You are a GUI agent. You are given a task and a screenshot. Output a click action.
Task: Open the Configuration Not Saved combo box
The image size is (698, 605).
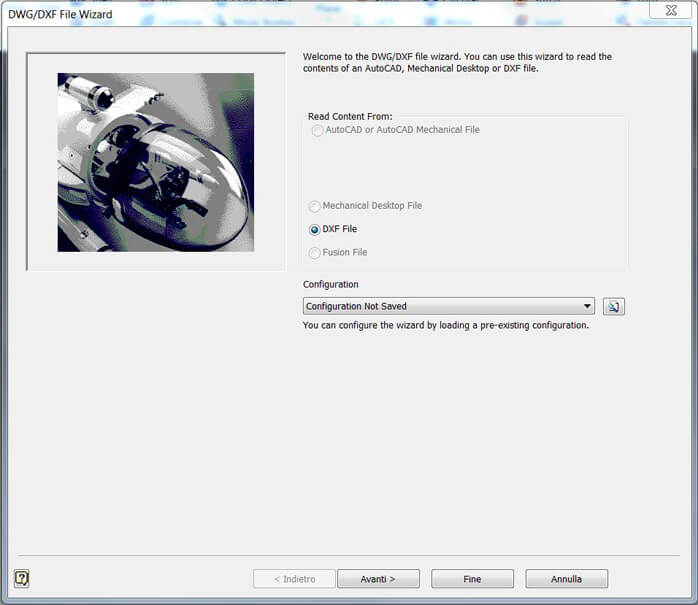pyautogui.click(x=448, y=306)
